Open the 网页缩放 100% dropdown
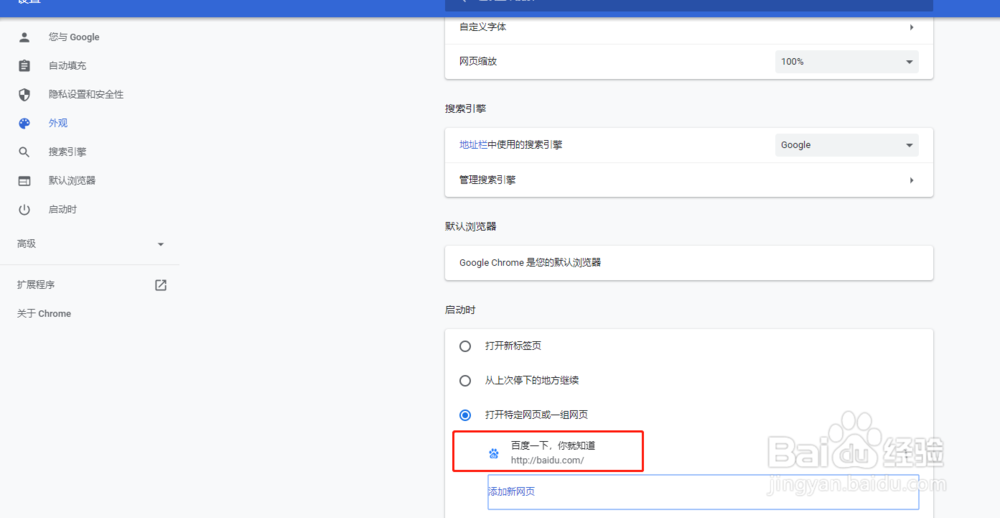The height and width of the screenshot is (518, 1000). pyautogui.click(x=847, y=62)
